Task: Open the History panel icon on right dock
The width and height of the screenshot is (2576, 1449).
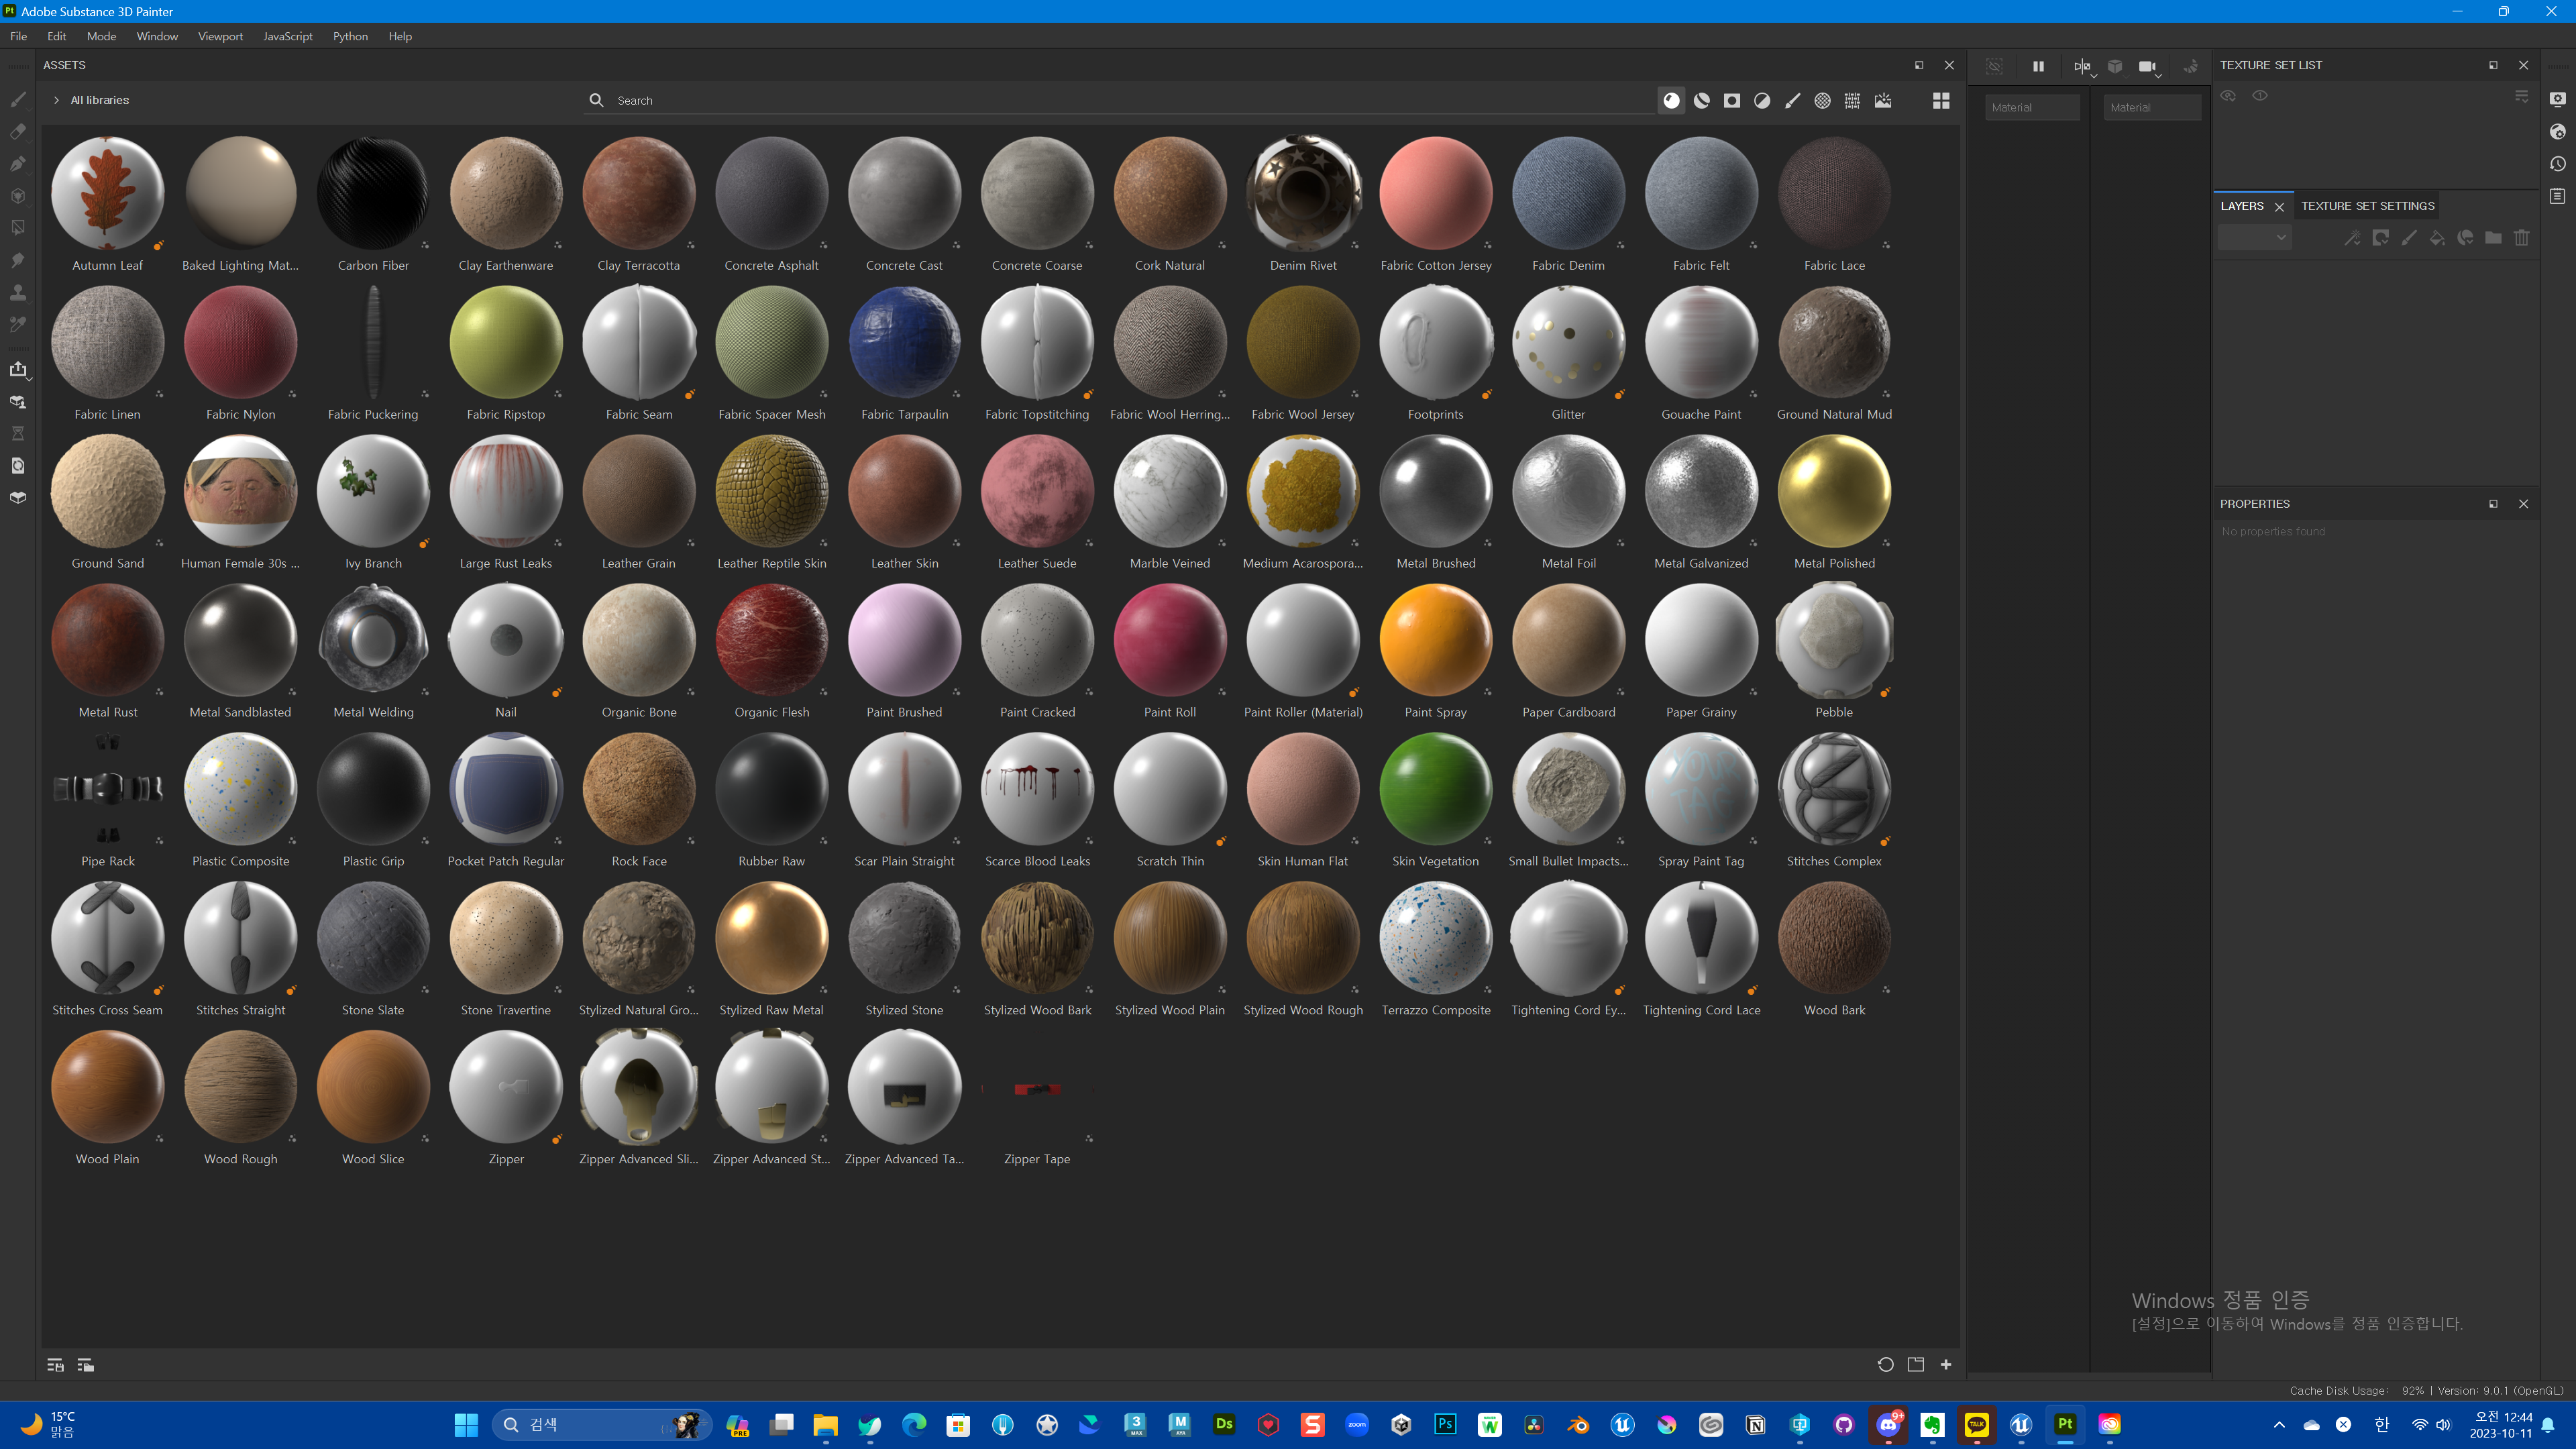Action: click(x=2558, y=164)
